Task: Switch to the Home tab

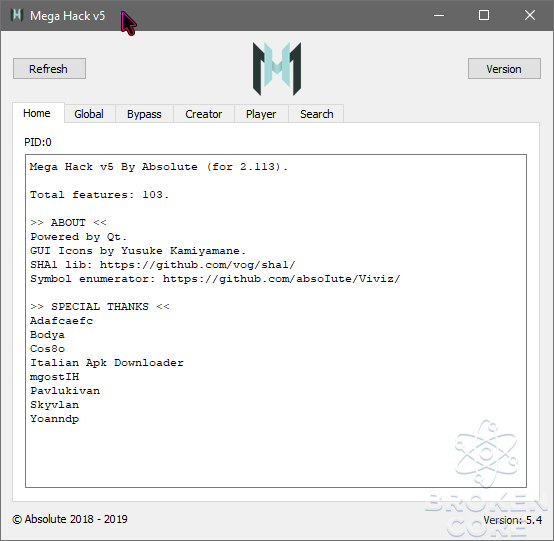Action: (x=38, y=113)
